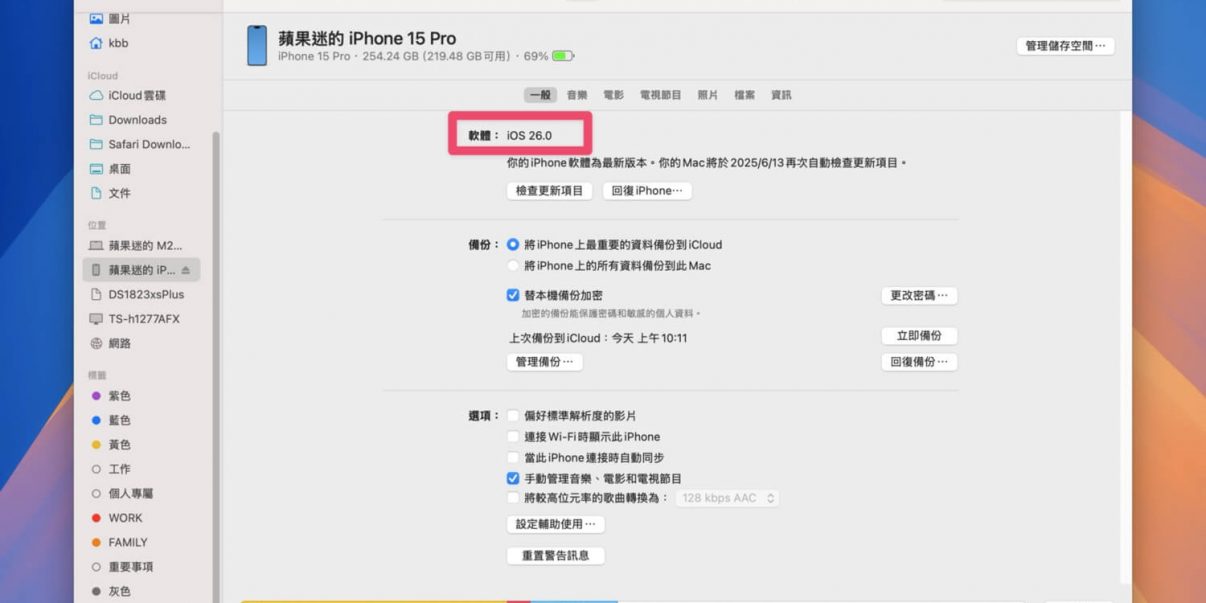1206x603 pixels.
Task: Select the TS-h1277AFX network device
Action: (x=143, y=319)
